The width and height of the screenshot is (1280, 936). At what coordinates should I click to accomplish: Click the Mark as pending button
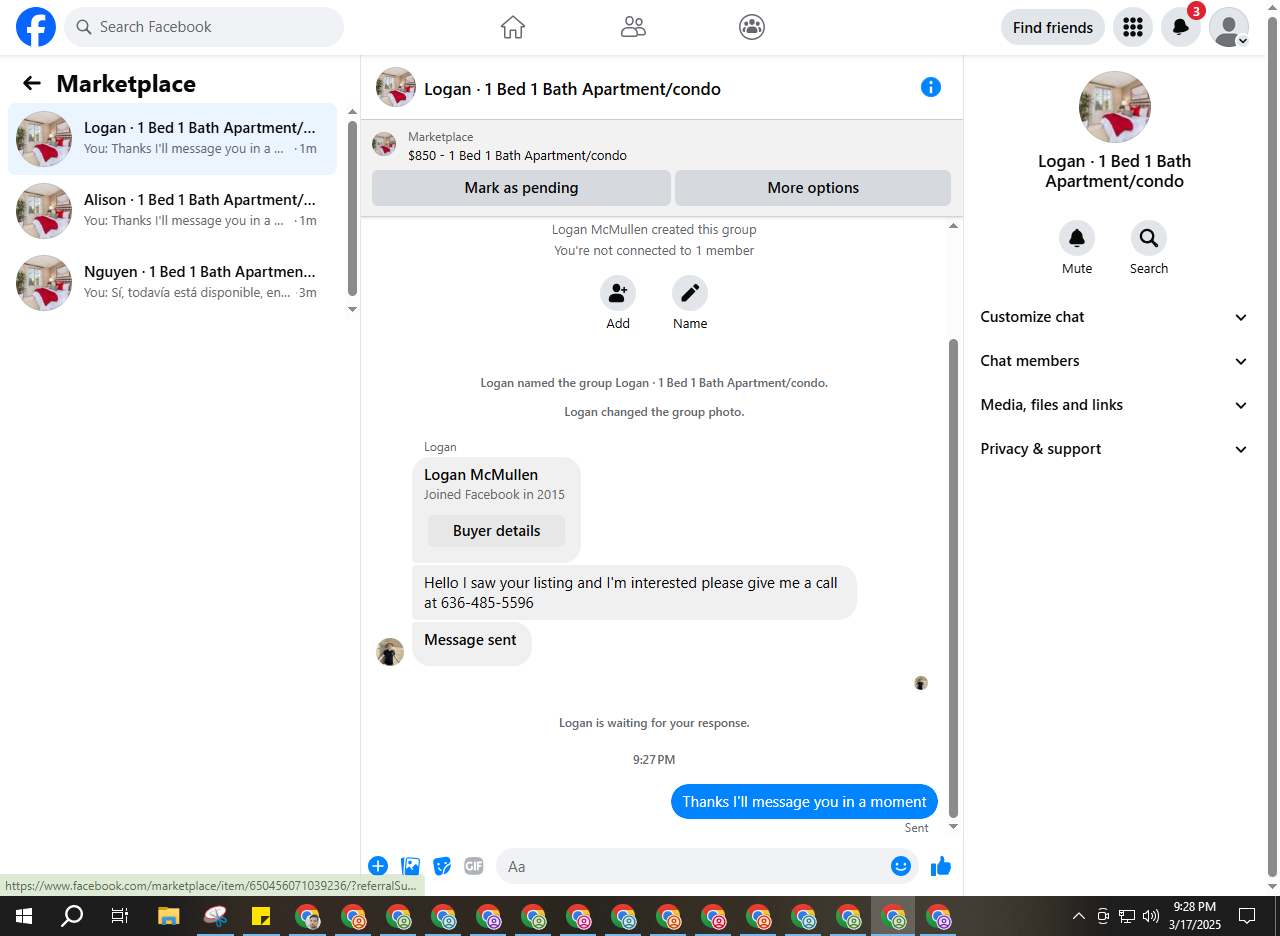click(521, 188)
